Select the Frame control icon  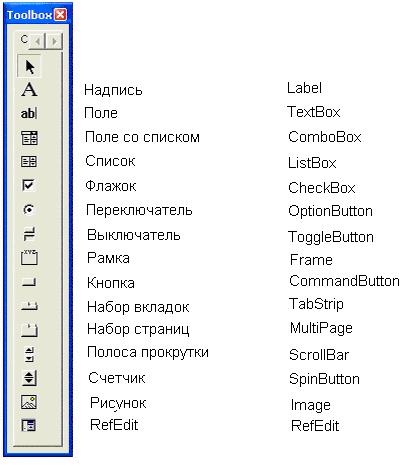29,257
